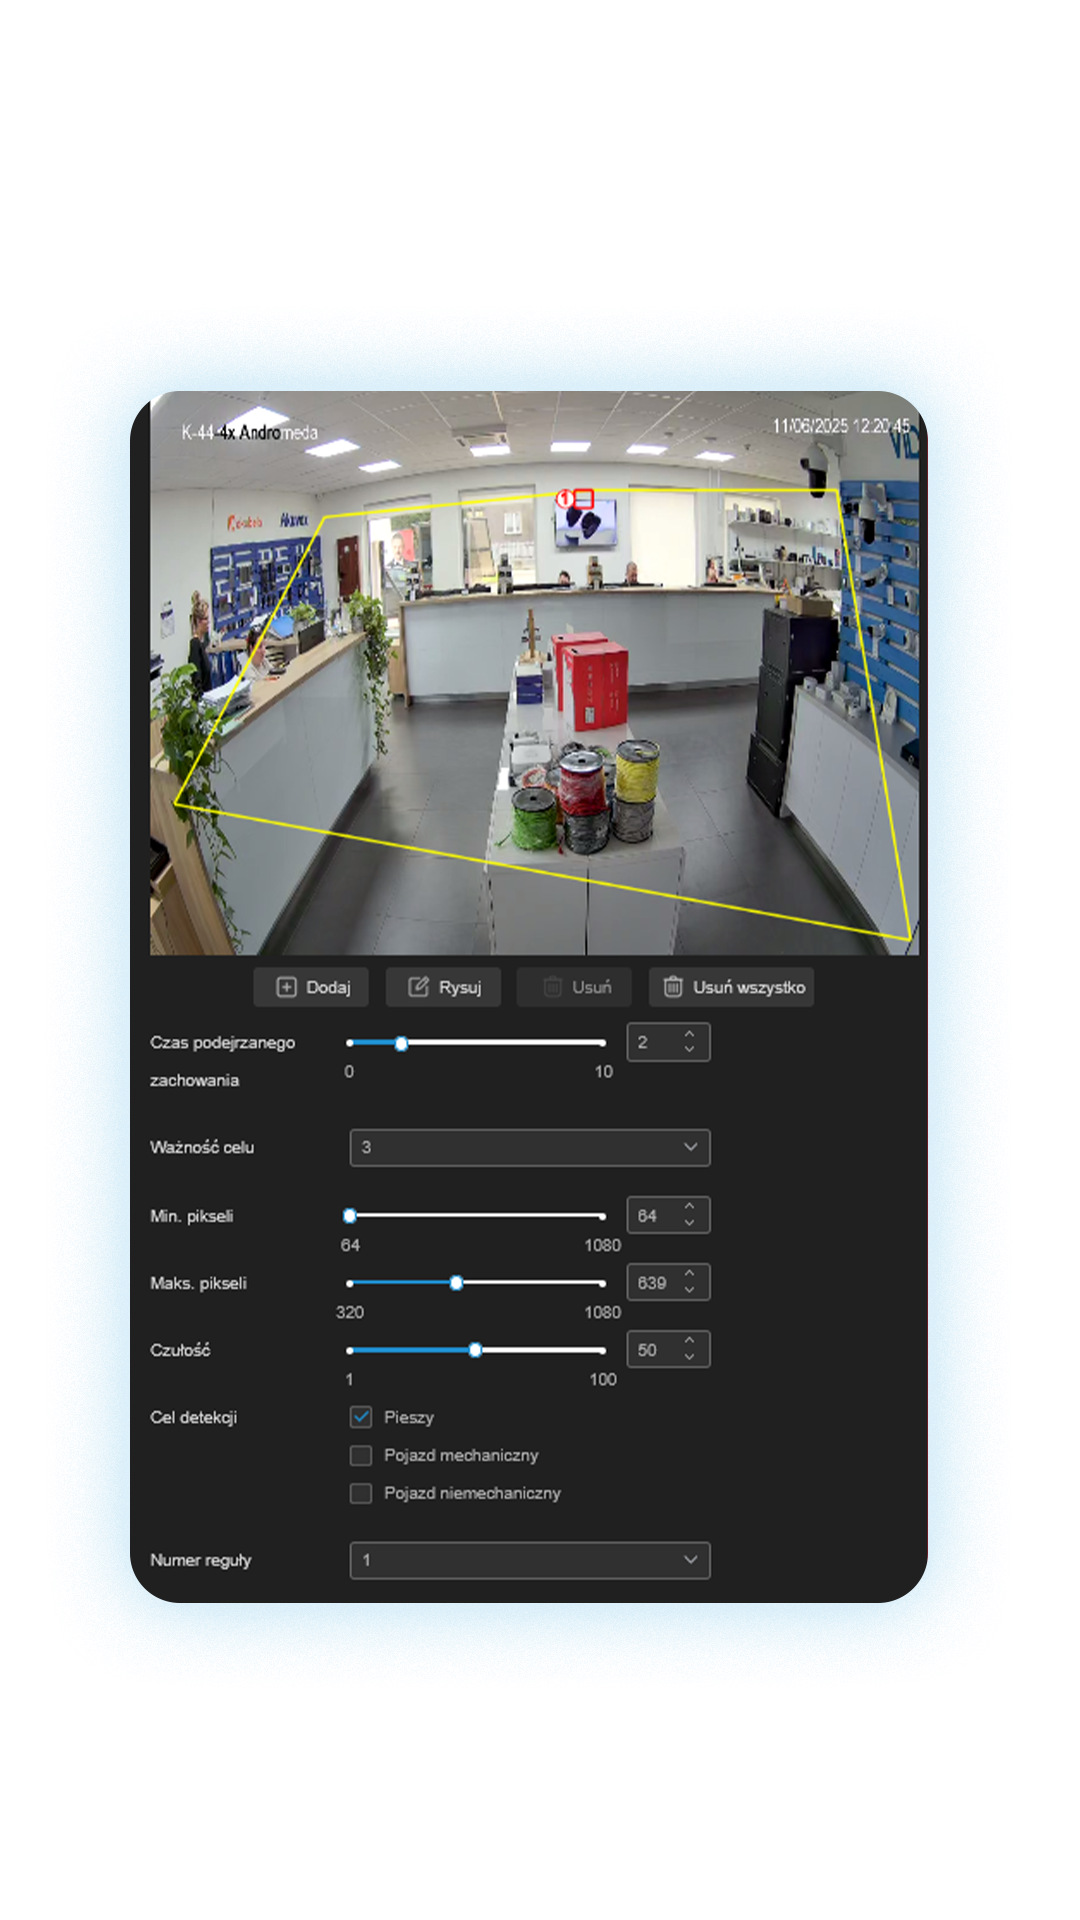Open the Numer reguły dropdown

click(x=529, y=1560)
